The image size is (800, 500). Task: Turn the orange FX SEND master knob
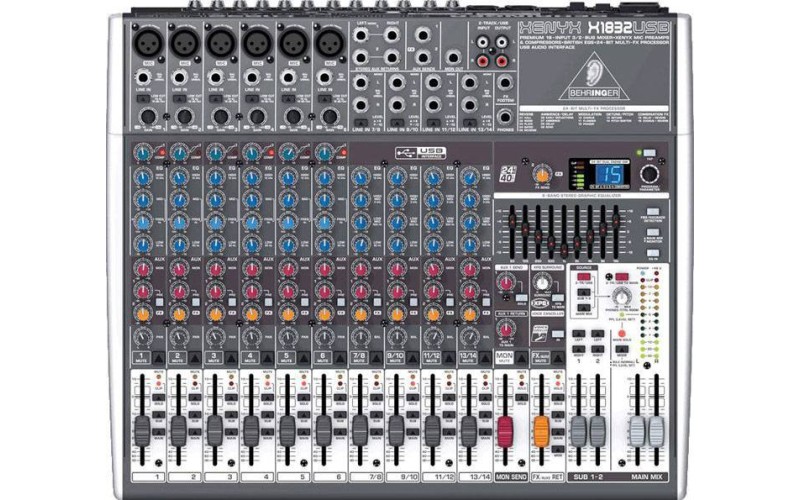coord(542,174)
